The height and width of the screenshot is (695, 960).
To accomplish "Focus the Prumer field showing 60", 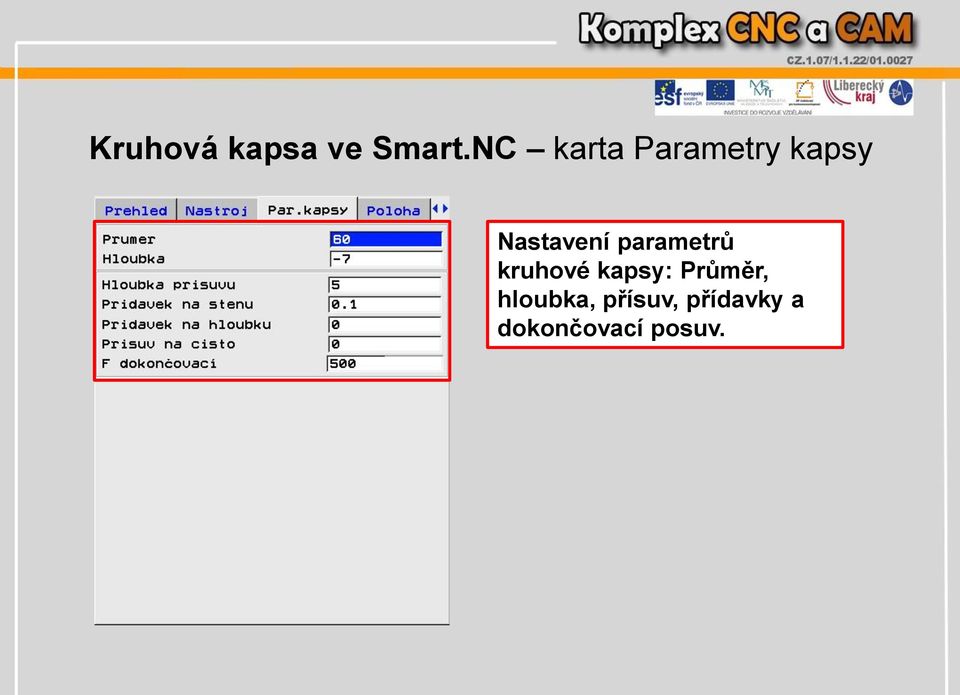I will [386, 239].
